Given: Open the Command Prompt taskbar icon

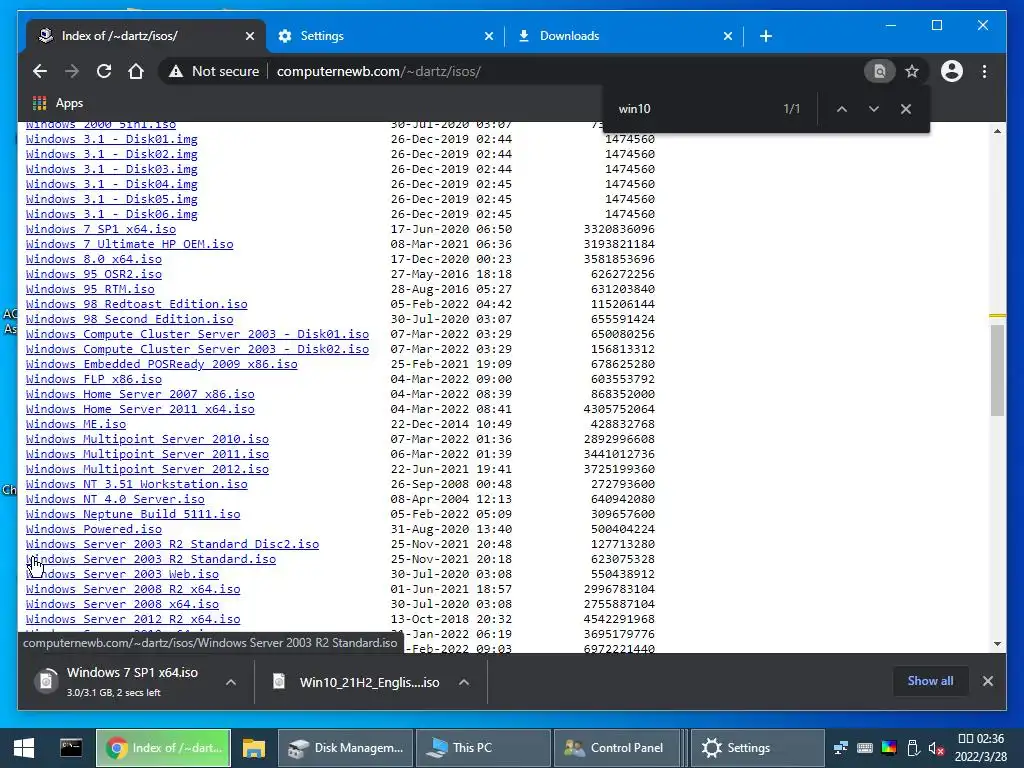Looking at the screenshot, I should point(71,748).
